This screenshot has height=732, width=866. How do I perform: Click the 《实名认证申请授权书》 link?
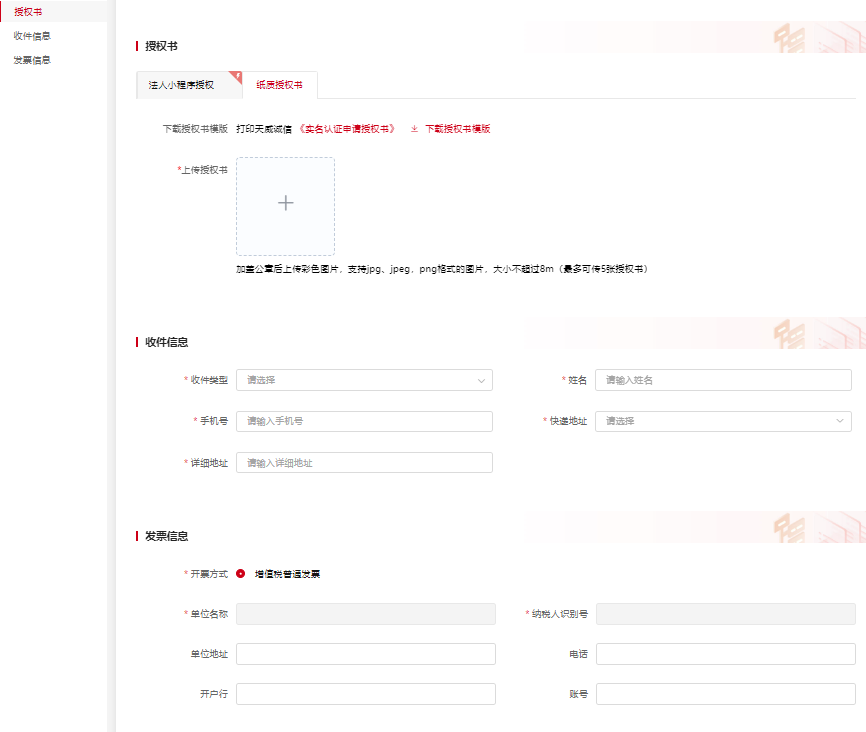click(347, 129)
